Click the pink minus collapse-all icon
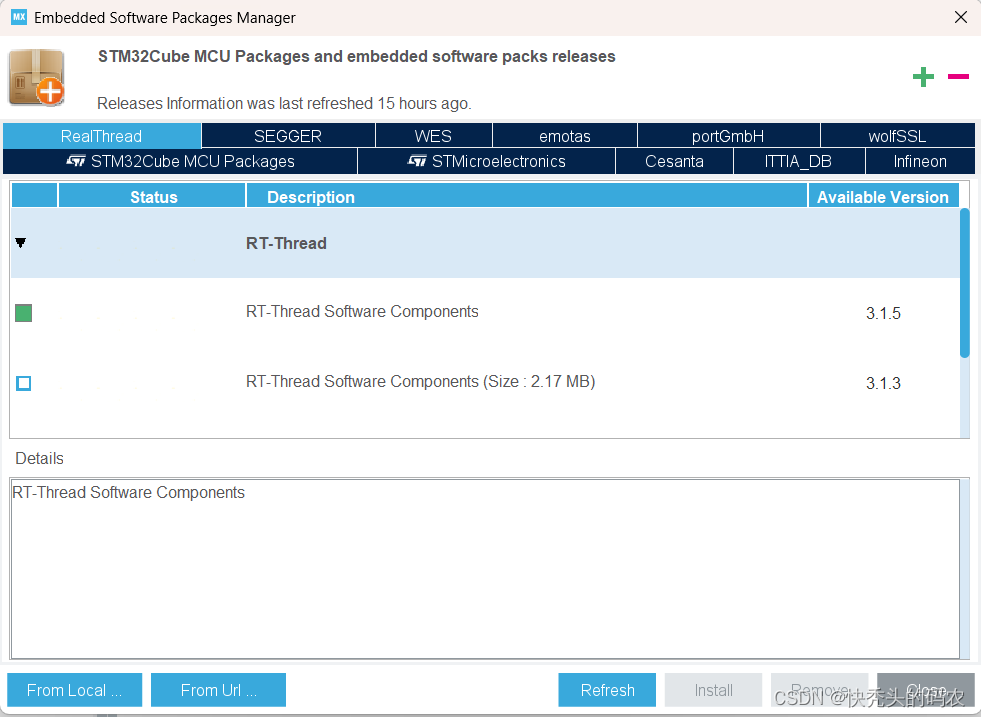 958,76
